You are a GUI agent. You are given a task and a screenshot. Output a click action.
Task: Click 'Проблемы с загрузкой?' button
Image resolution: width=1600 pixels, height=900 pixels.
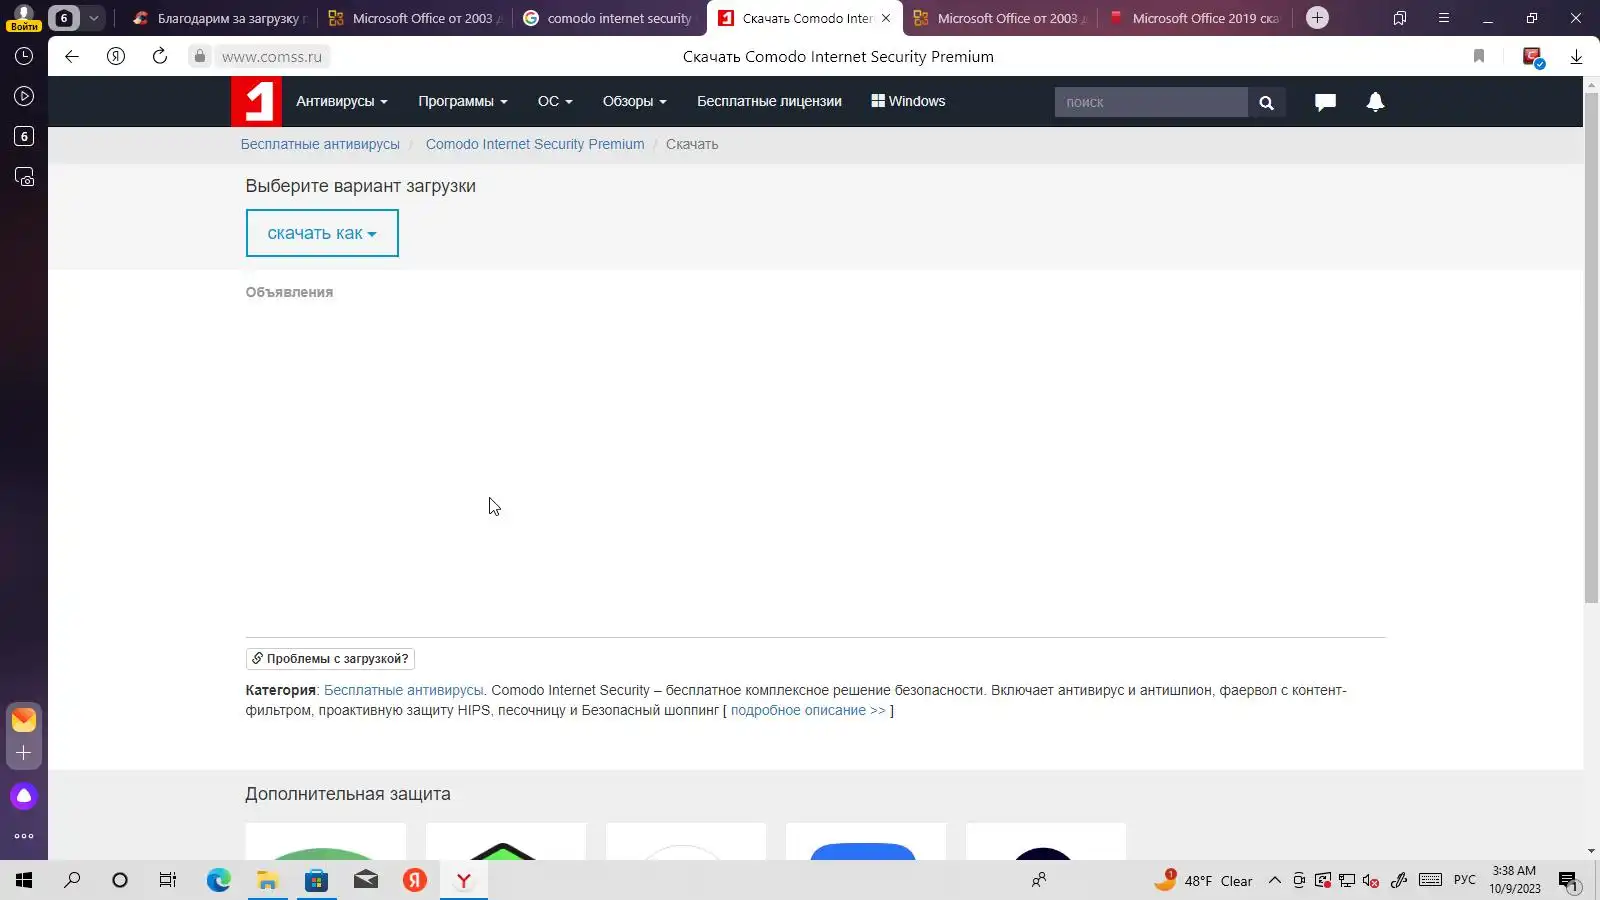(330, 659)
